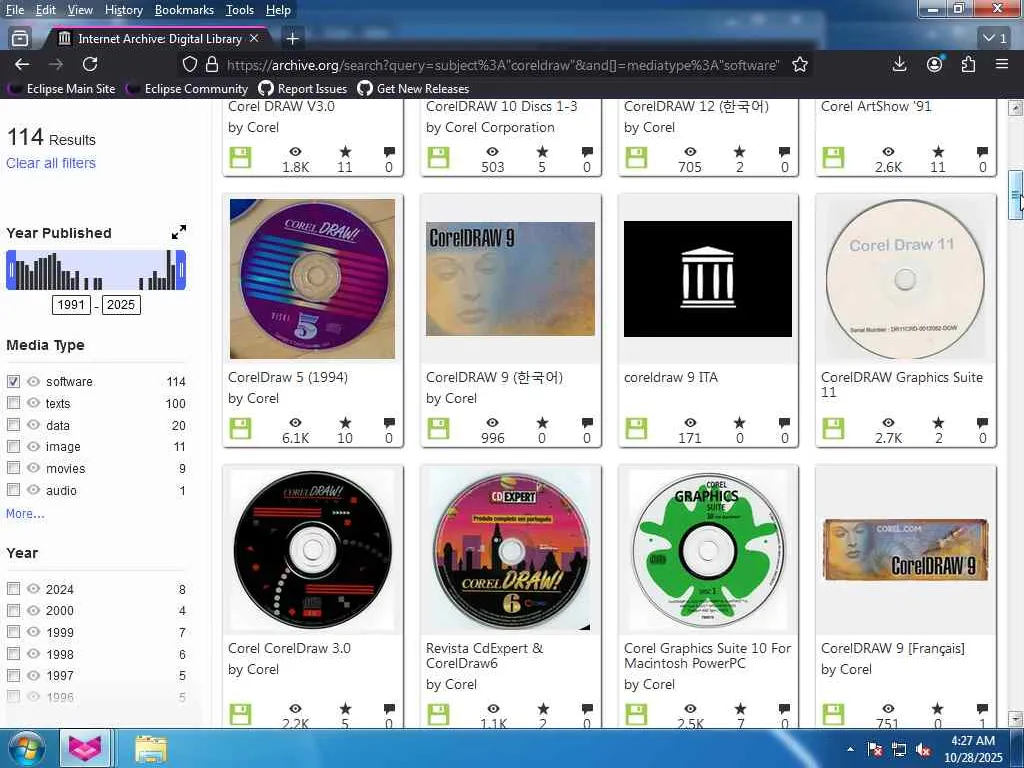Screen dimensions: 1024x768
Task: Click the reviews comment icon on CorelDRAW Graphics Suite 11
Action: coord(982,423)
